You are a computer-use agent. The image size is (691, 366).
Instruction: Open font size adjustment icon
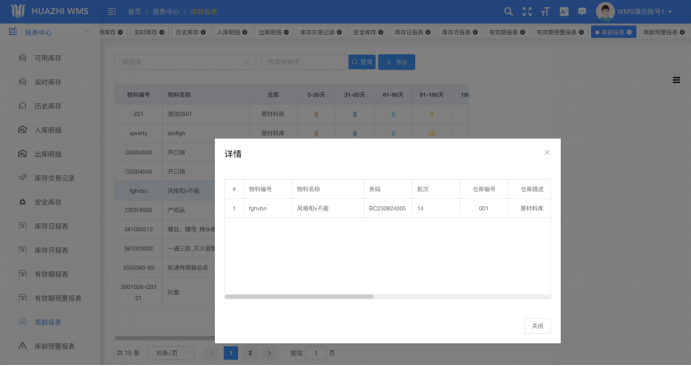click(x=546, y=11)
